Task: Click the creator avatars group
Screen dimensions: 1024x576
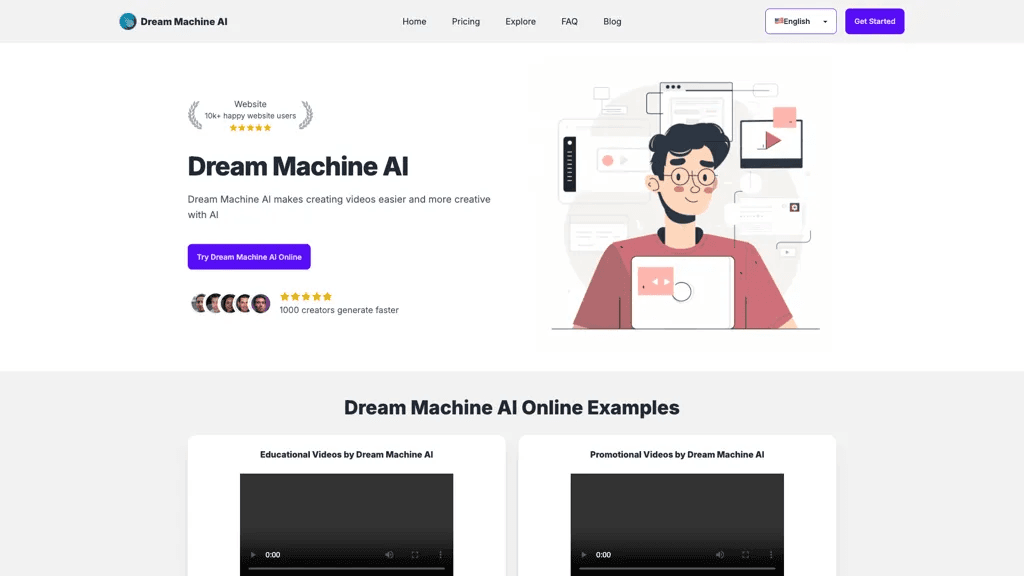Action: (231, 303)
